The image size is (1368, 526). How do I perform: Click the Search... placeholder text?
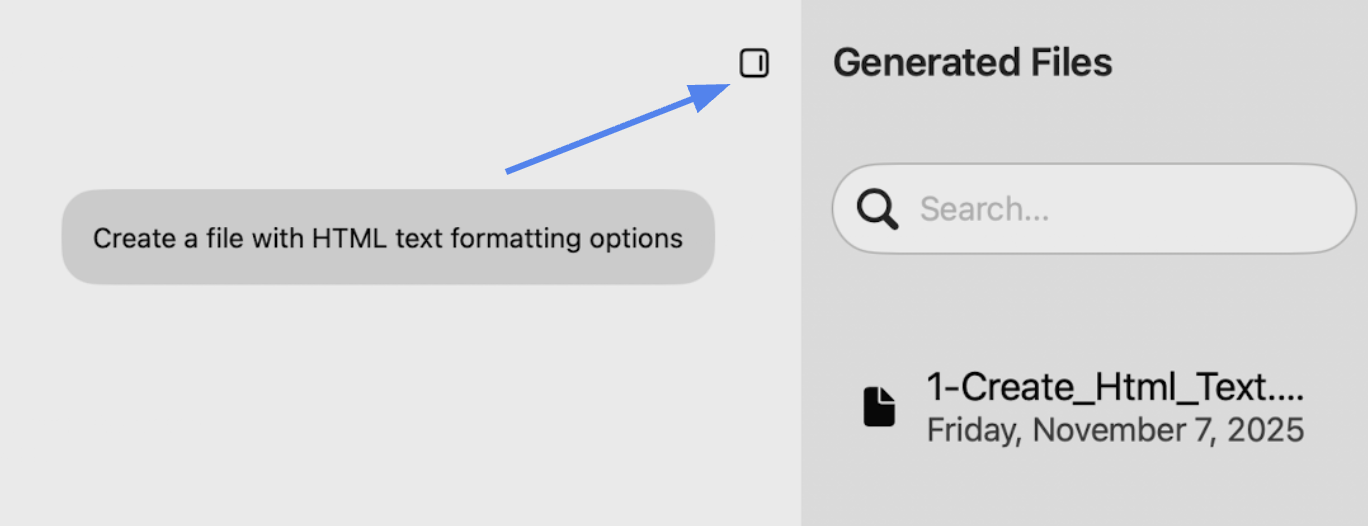pyautogui.click(x=985, y=209)
